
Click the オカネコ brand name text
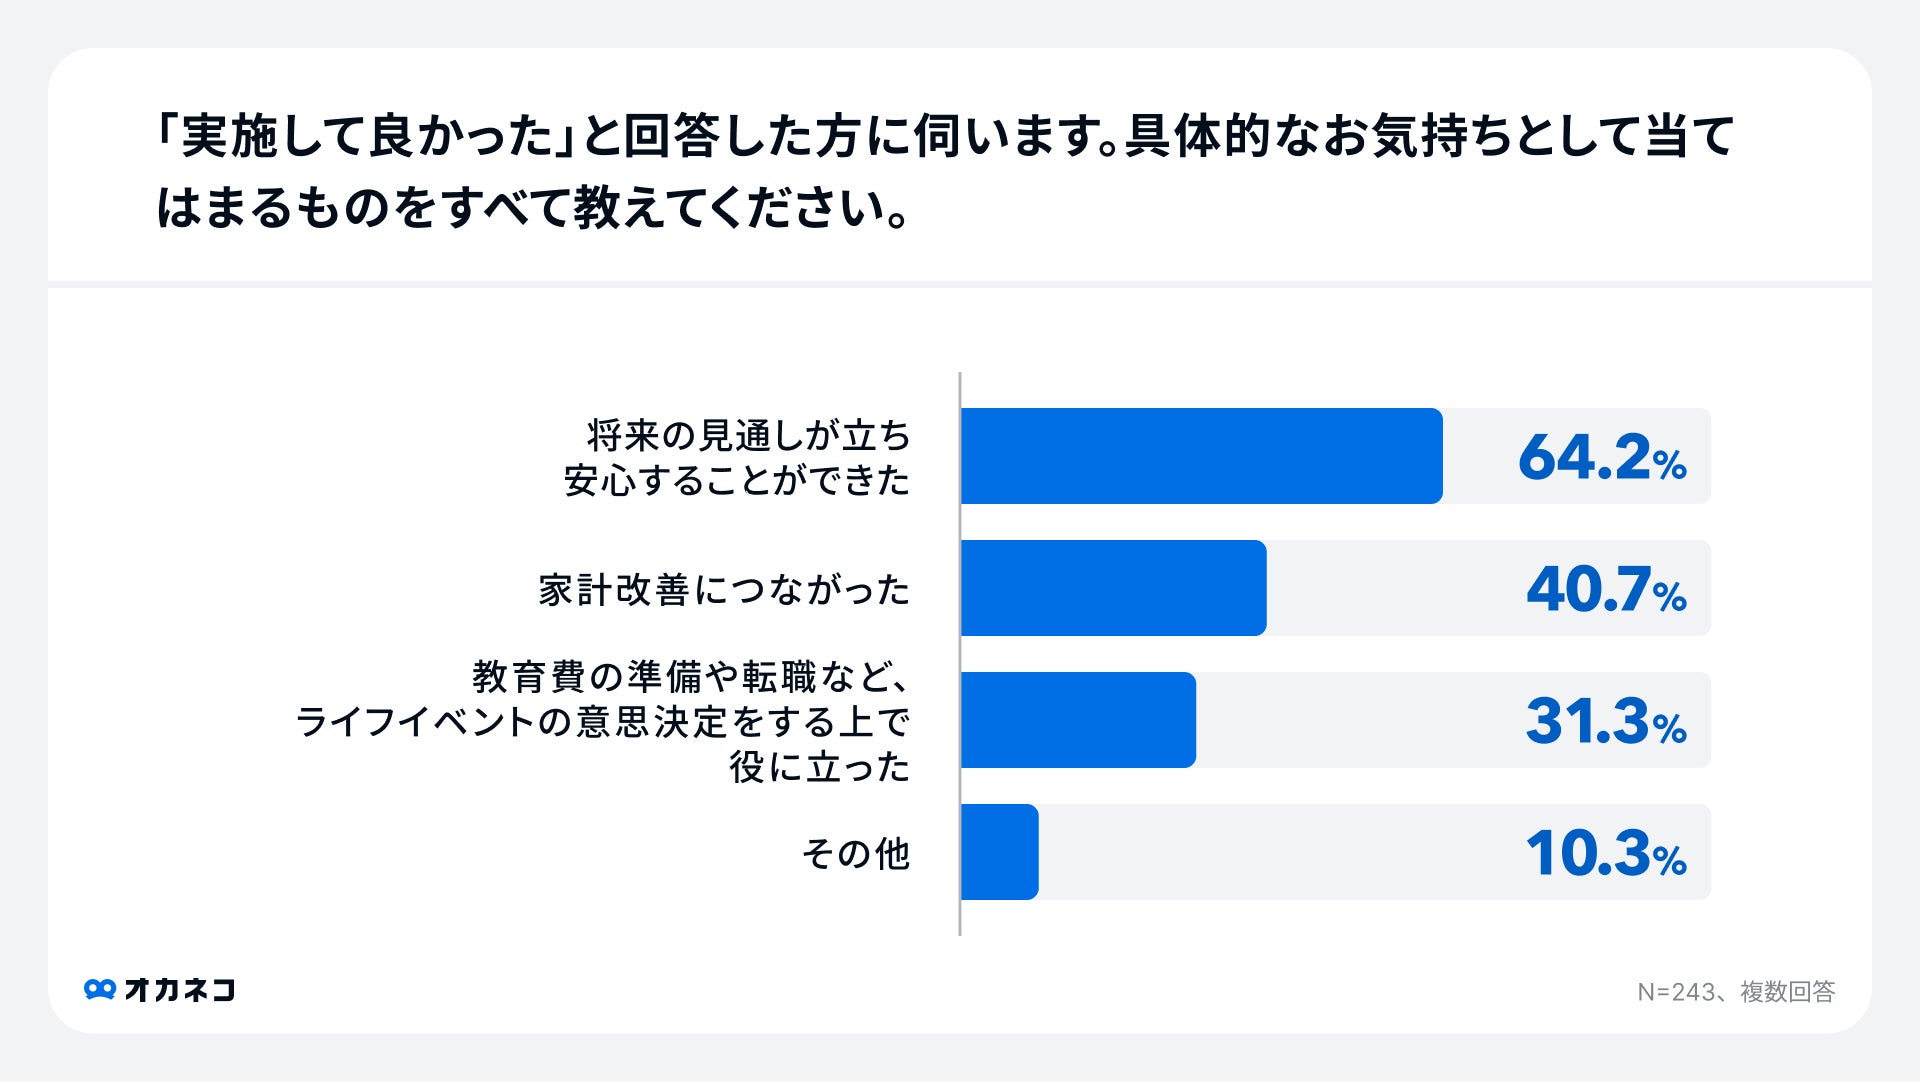click(180, 989)
